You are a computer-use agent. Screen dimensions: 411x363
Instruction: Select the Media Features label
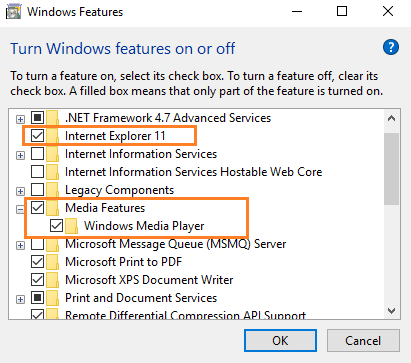(105, 208)
